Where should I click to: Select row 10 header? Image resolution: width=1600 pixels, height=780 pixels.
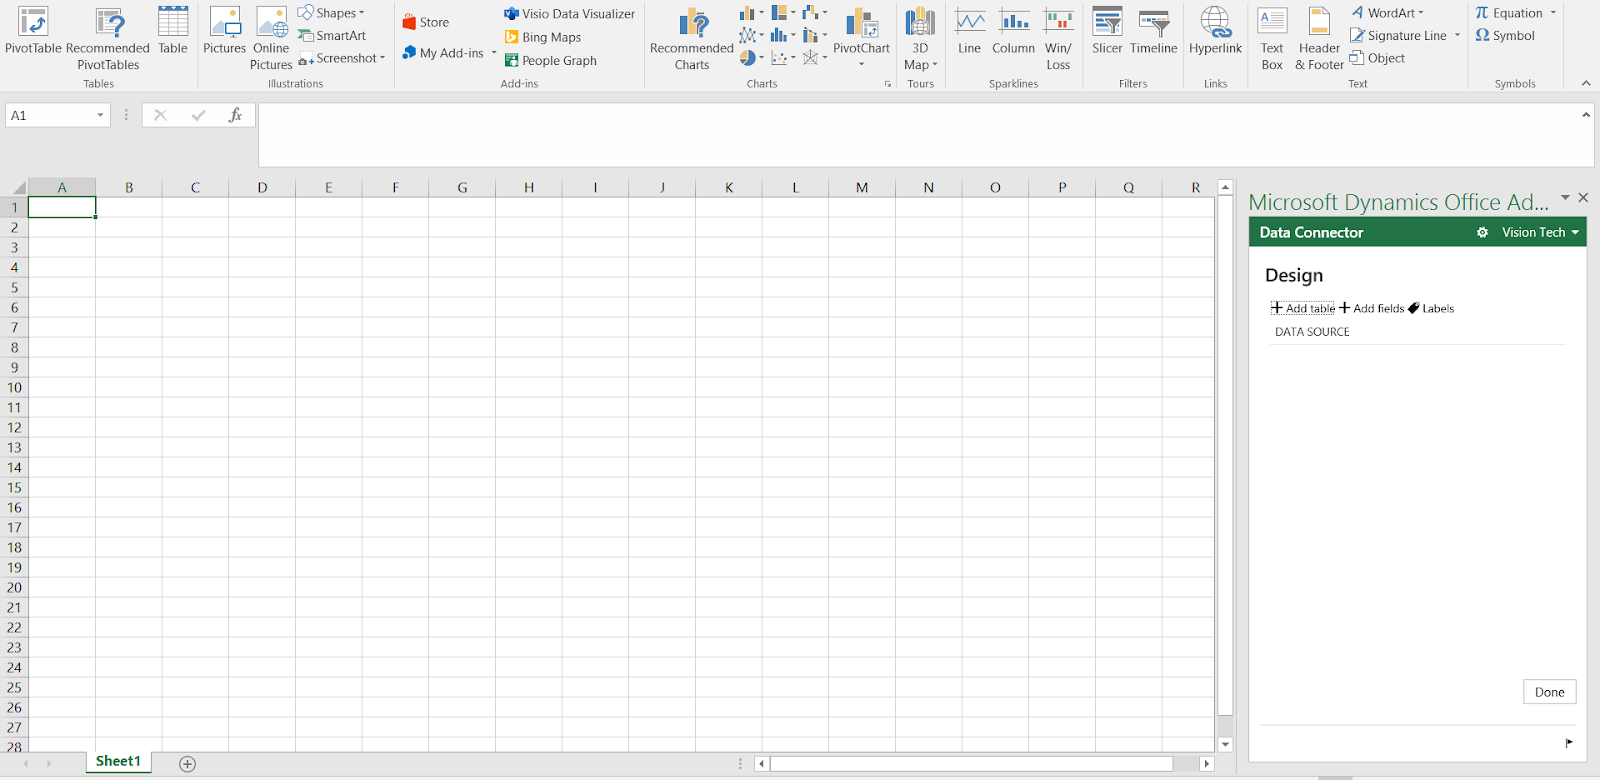(14, 387)
